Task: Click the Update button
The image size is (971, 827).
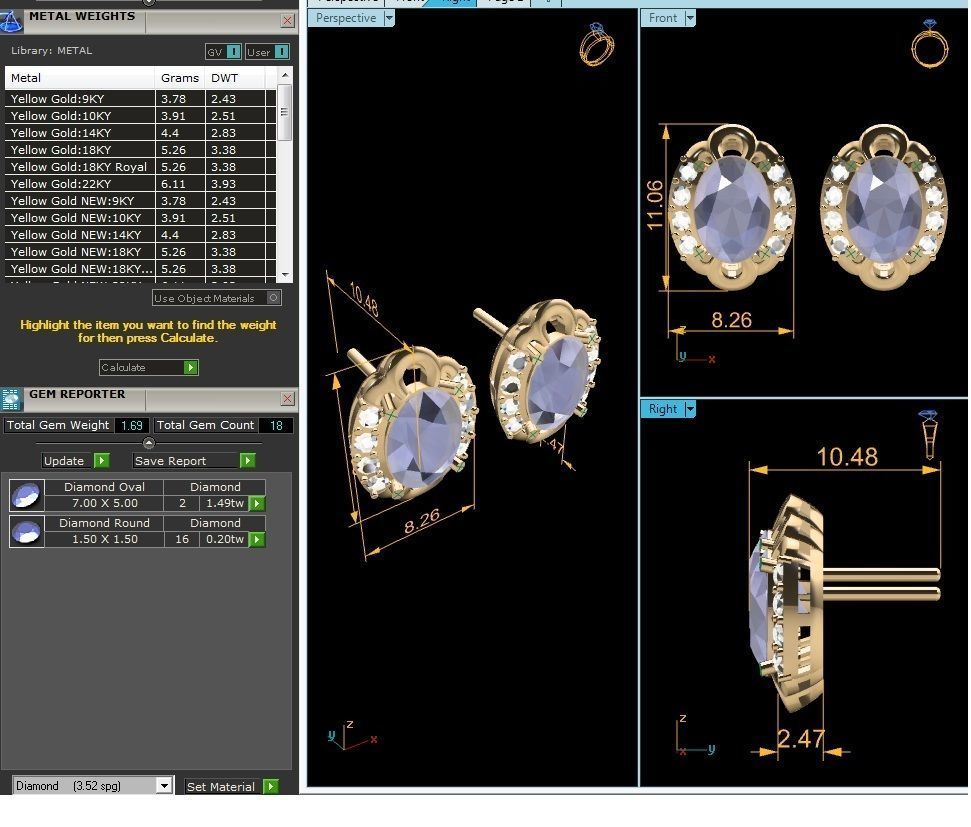Action: click(67, 461)
